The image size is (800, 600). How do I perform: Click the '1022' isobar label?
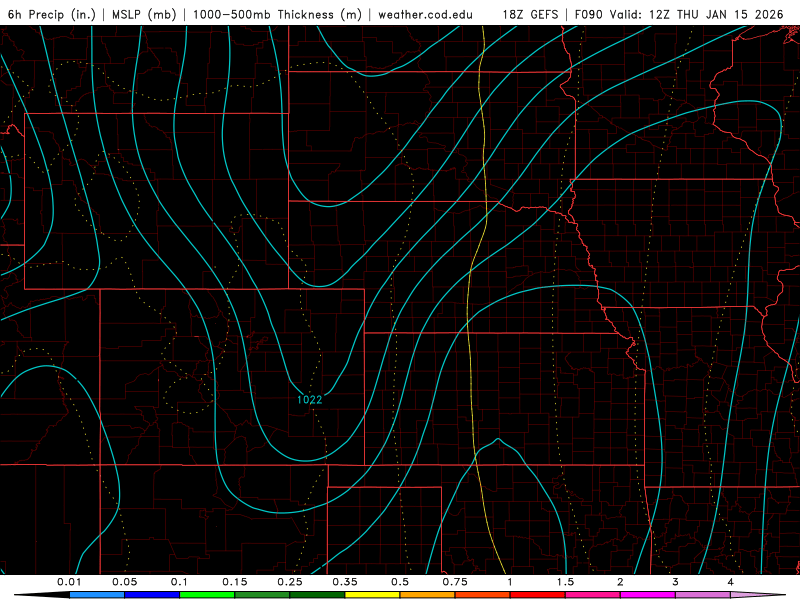click(x=310, y=399)
